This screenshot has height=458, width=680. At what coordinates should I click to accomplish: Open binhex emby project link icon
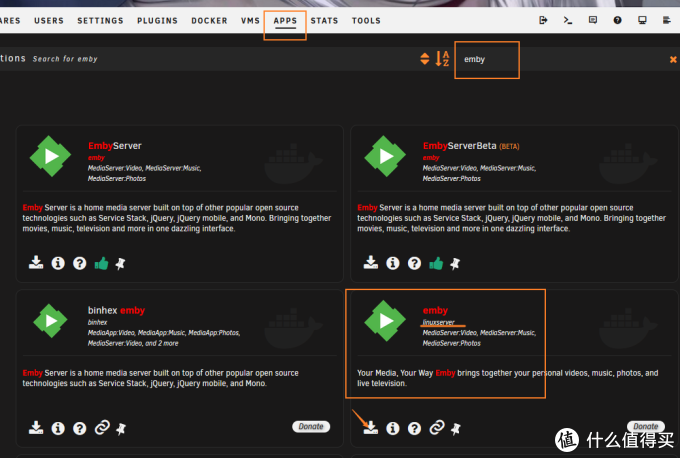pyautogui.click(x=102, y=428)
